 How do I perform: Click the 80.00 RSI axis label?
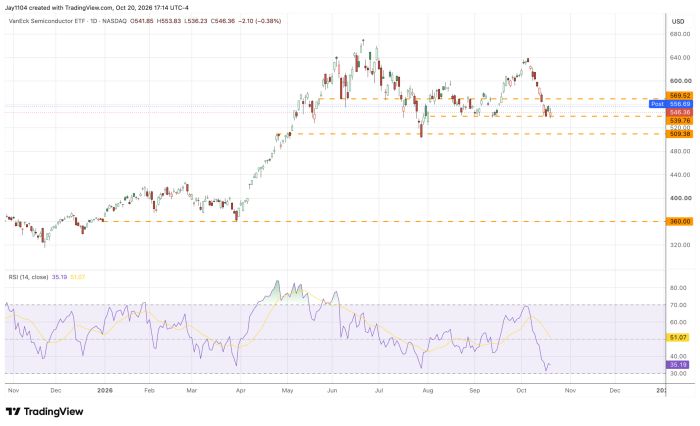678,288
